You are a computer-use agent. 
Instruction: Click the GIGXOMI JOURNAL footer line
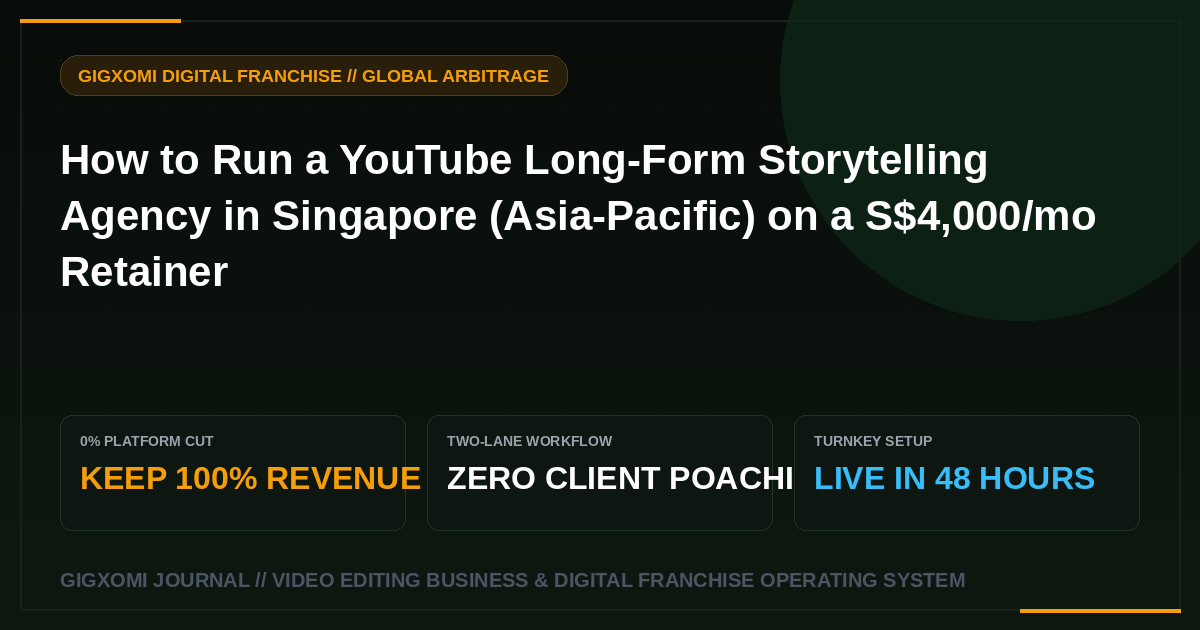512,580
